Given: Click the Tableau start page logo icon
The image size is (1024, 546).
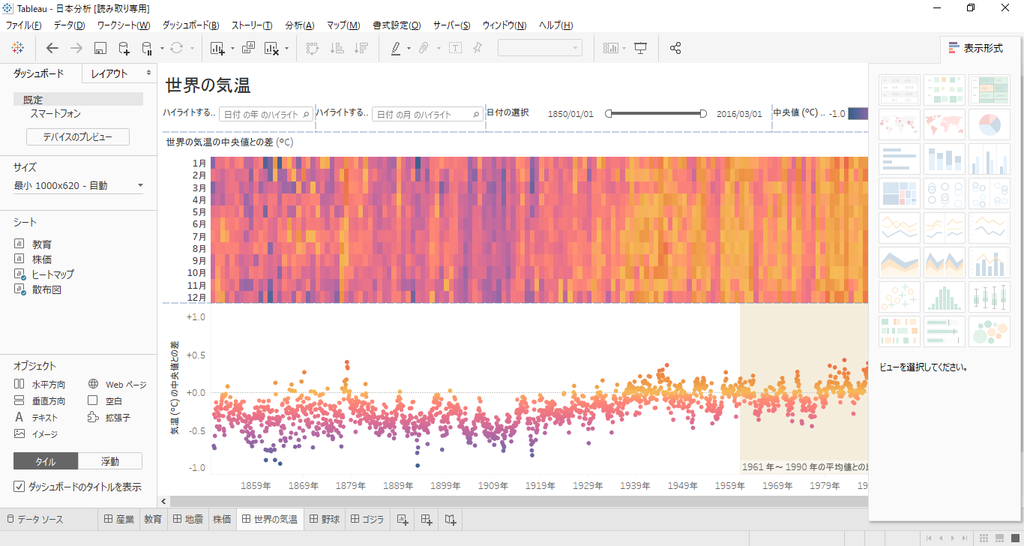Looking at the screenshot, I should (x=18, y=48).
